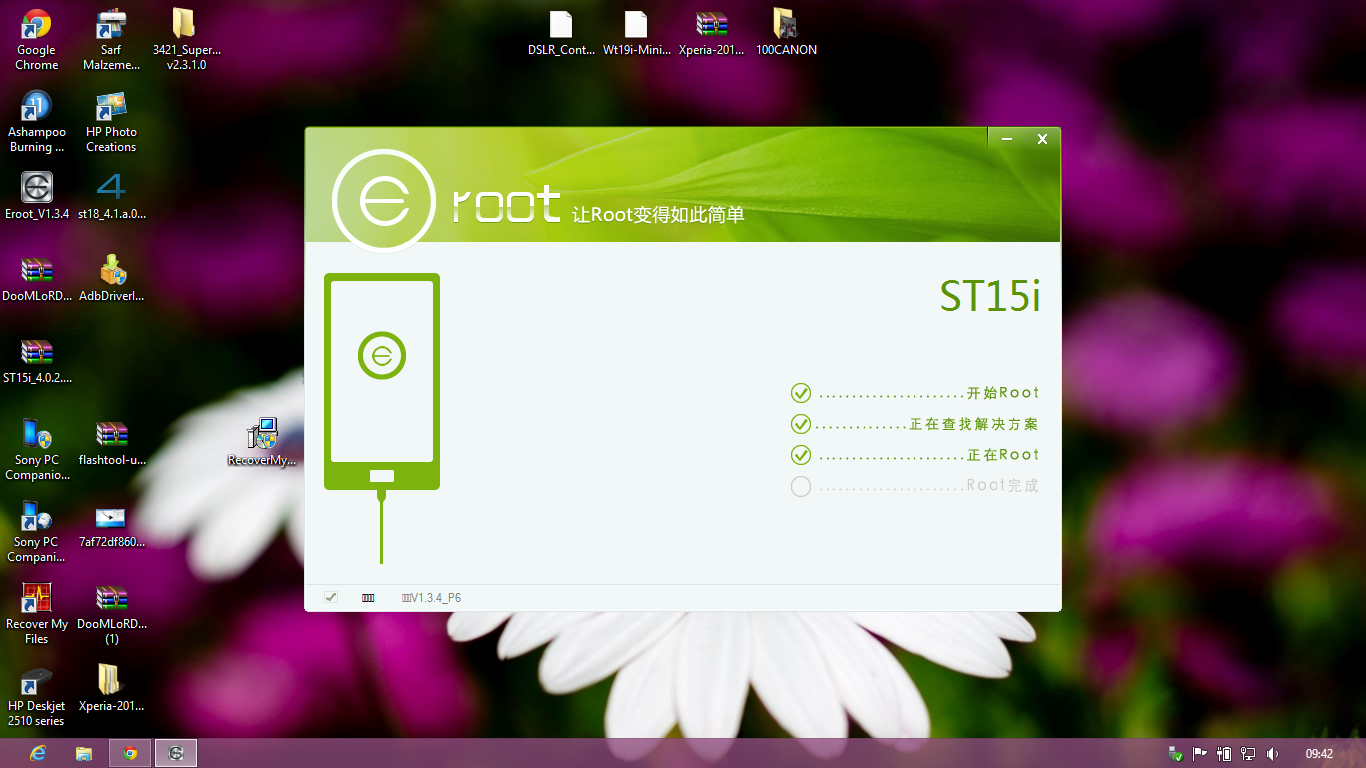Click the Eroot taskbar button
The width and height of the screenshot is (1366, 768).
176,753
